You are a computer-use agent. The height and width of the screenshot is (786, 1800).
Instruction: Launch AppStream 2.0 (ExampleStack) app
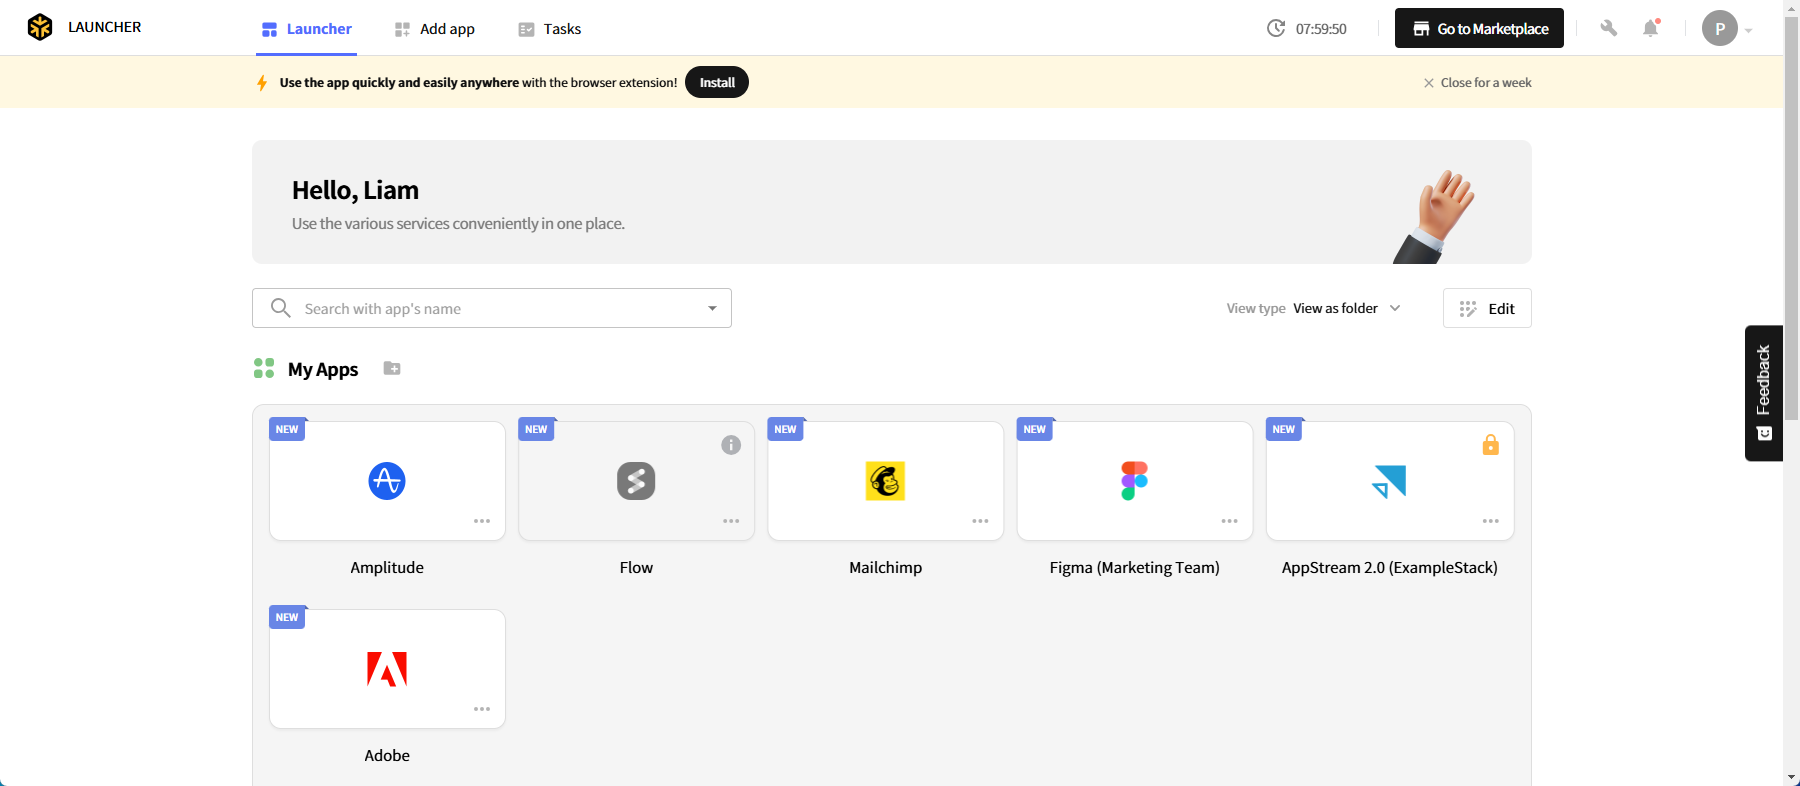tap(1390, 481)
